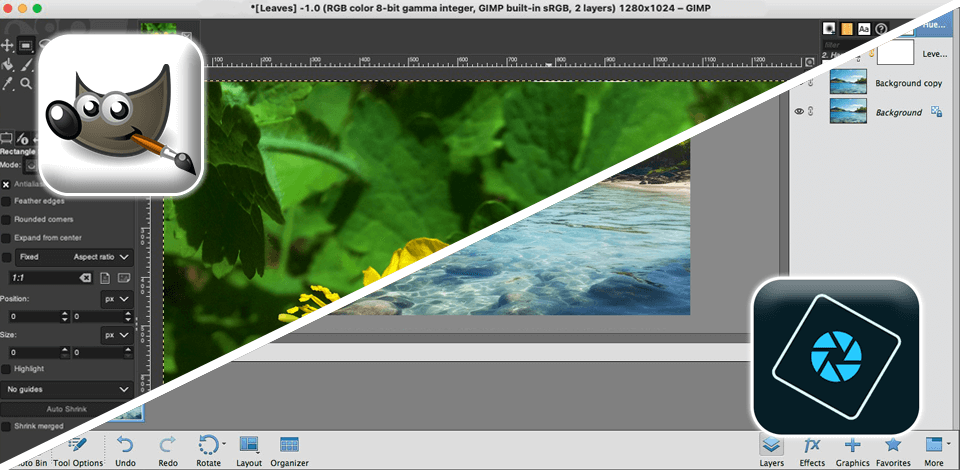Click the Size height value stepper
960x470 pixels.
coord(128,353)
